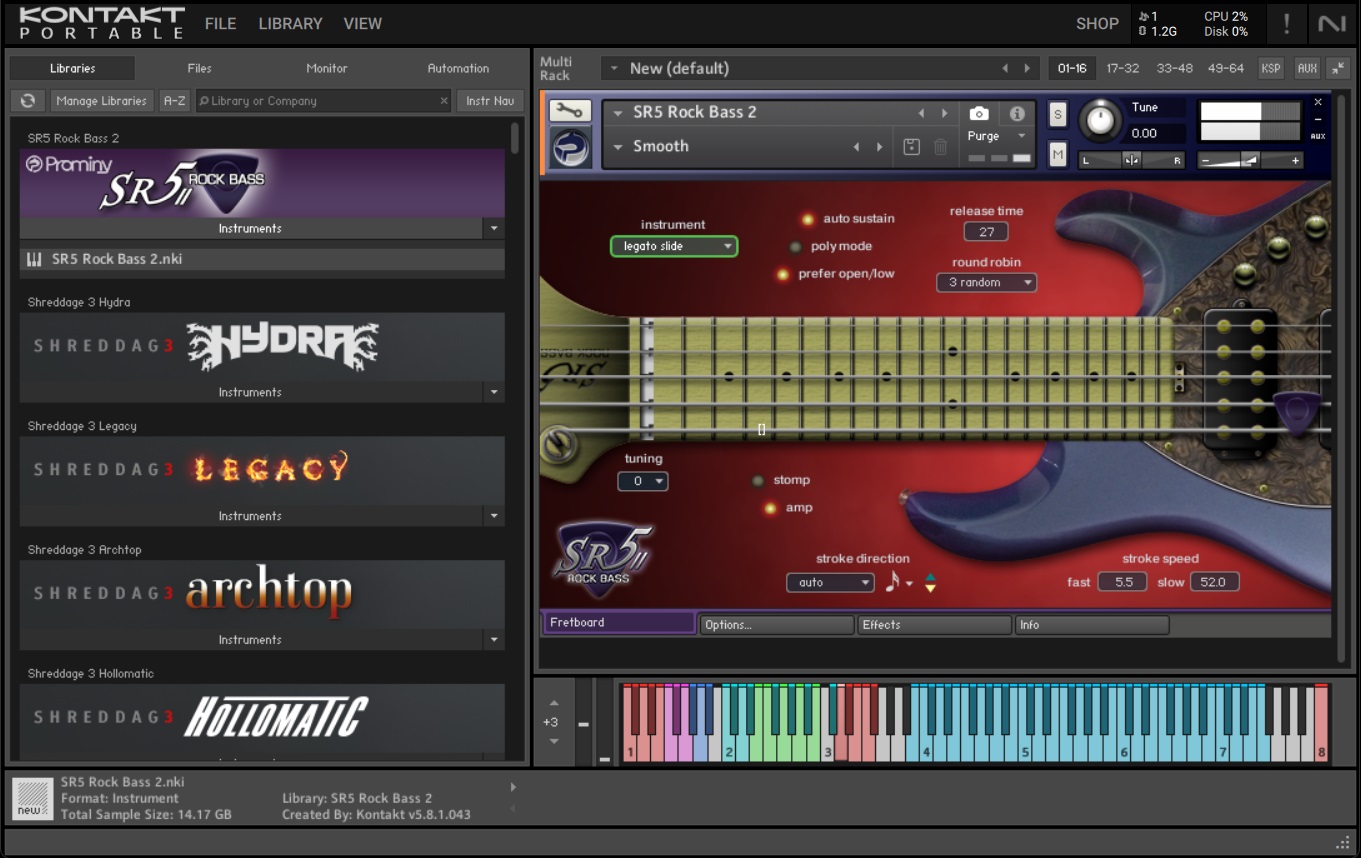Screen dimensions: 1361x858
Task: Open instrument edit mode wrench icon
Action: point(571,111)
